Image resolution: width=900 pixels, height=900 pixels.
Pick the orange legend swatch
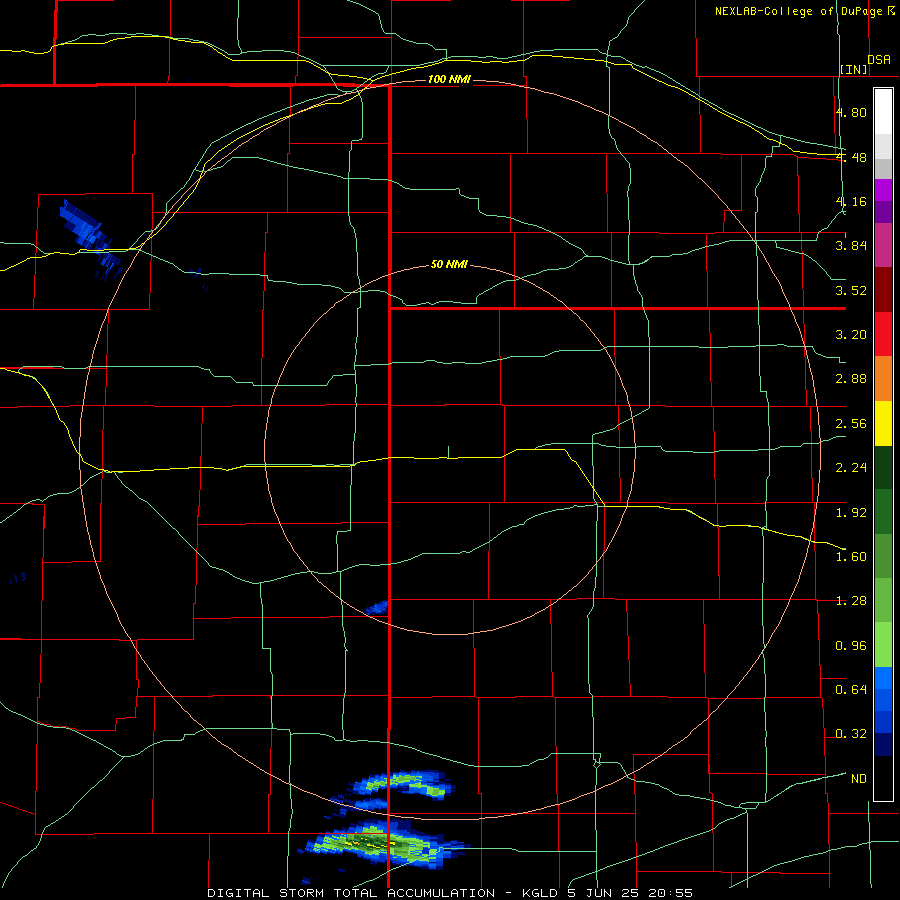tap(883, 378)
